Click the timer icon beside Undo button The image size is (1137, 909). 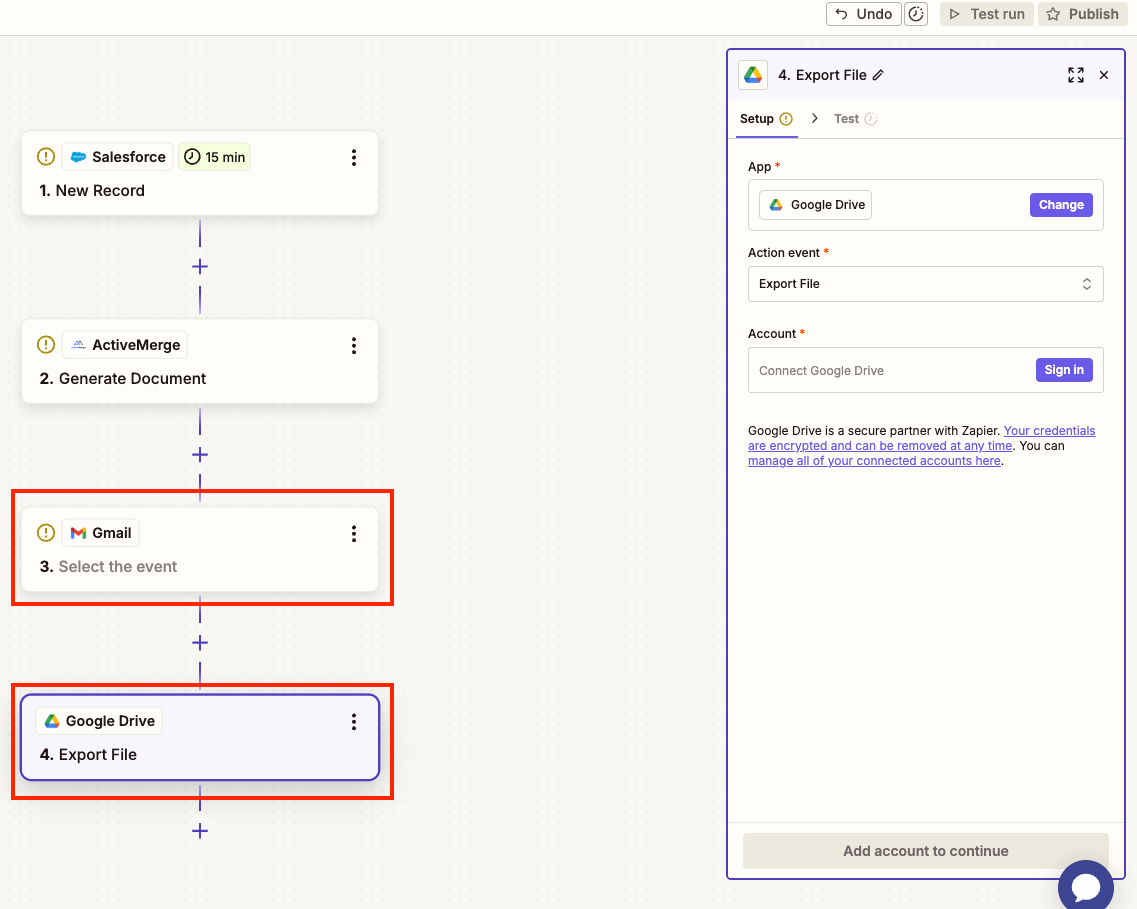916,13
